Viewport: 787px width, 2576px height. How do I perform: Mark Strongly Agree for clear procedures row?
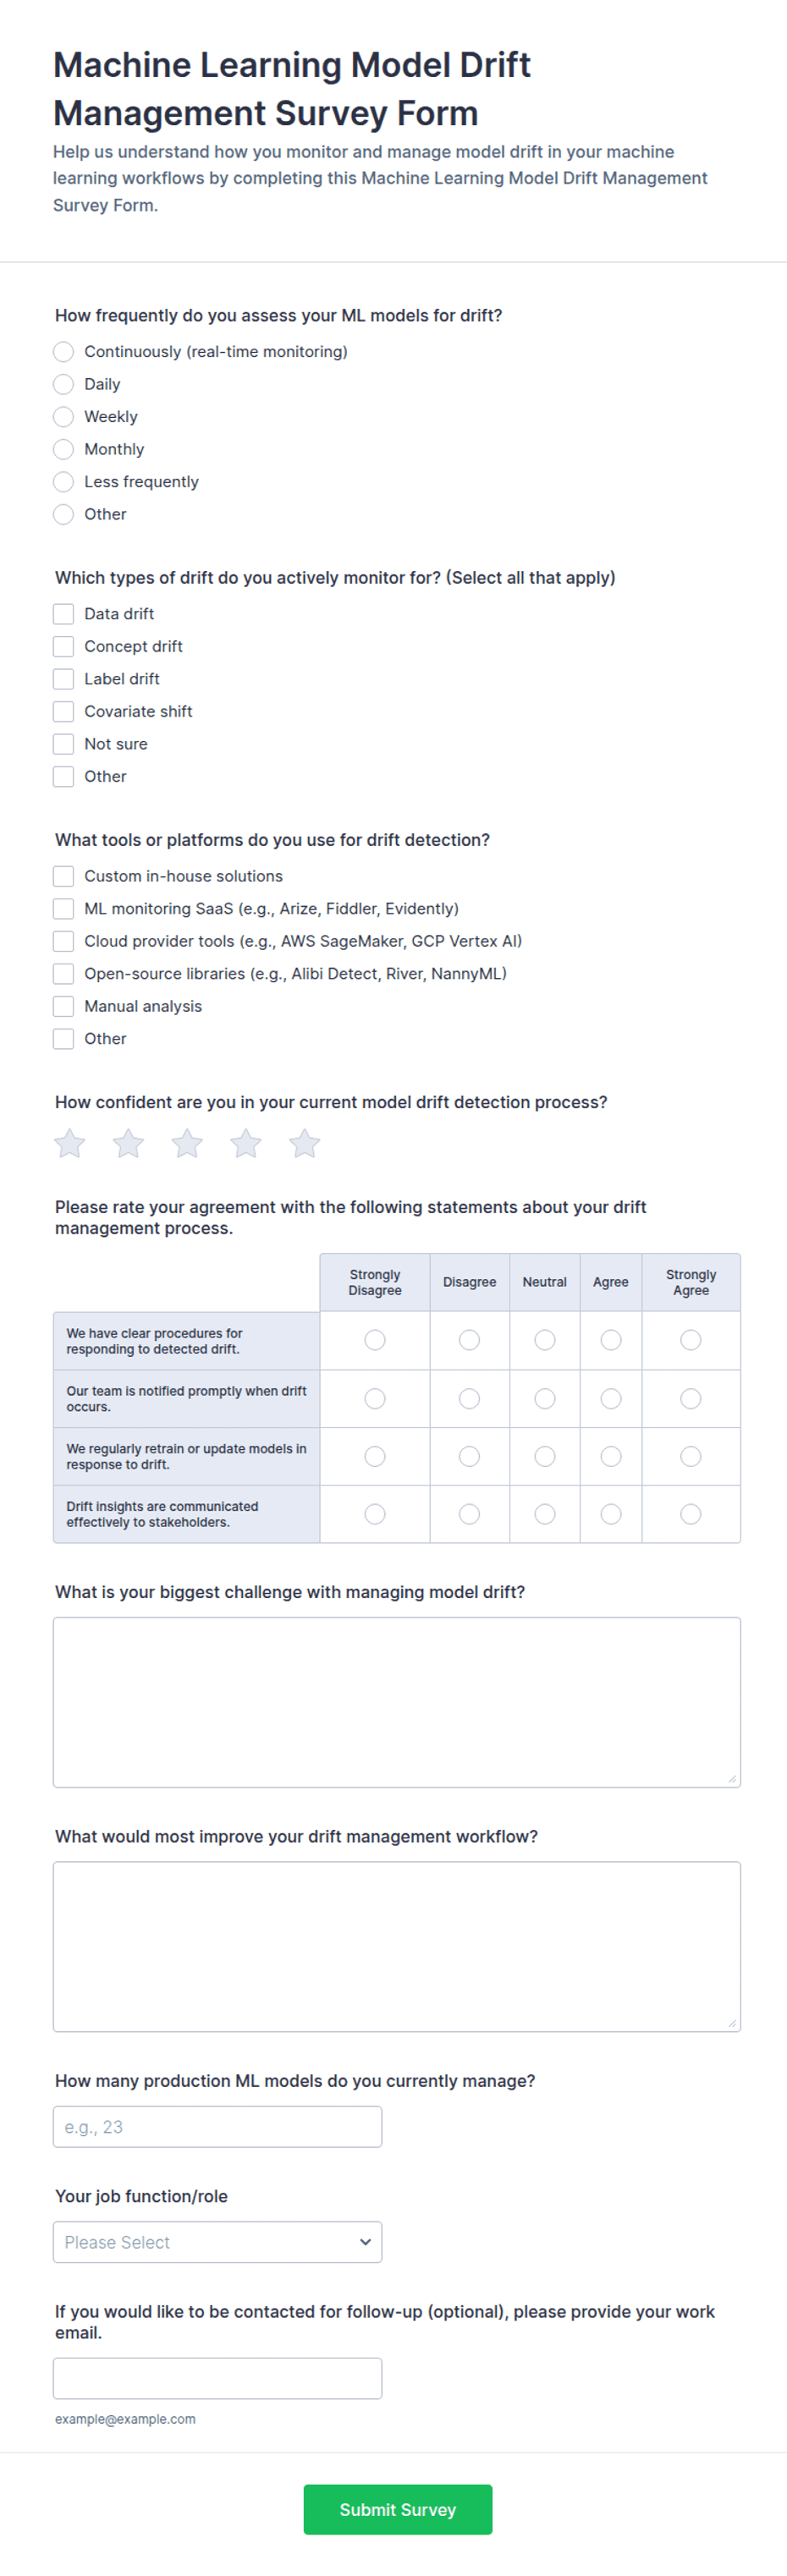pyautogui.click(x=690, y=1340)
